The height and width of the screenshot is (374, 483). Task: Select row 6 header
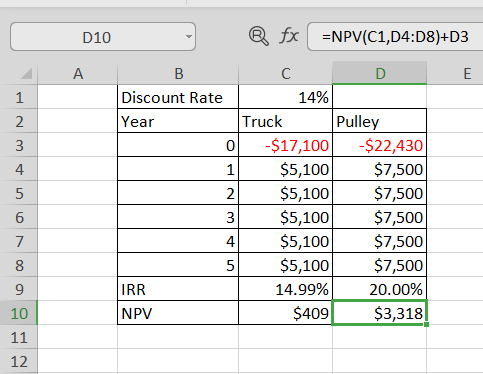[19, 217]
